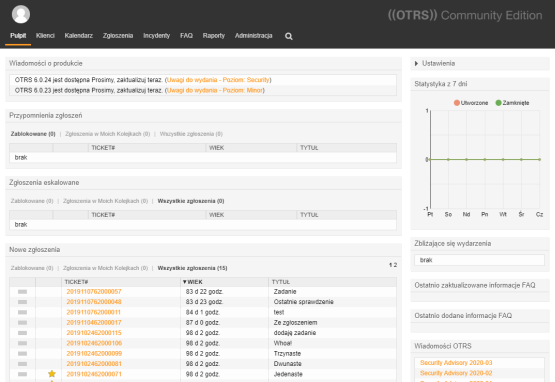
Task: Click the Nowe zgłoszenia widget header
Action: (34, 250)
